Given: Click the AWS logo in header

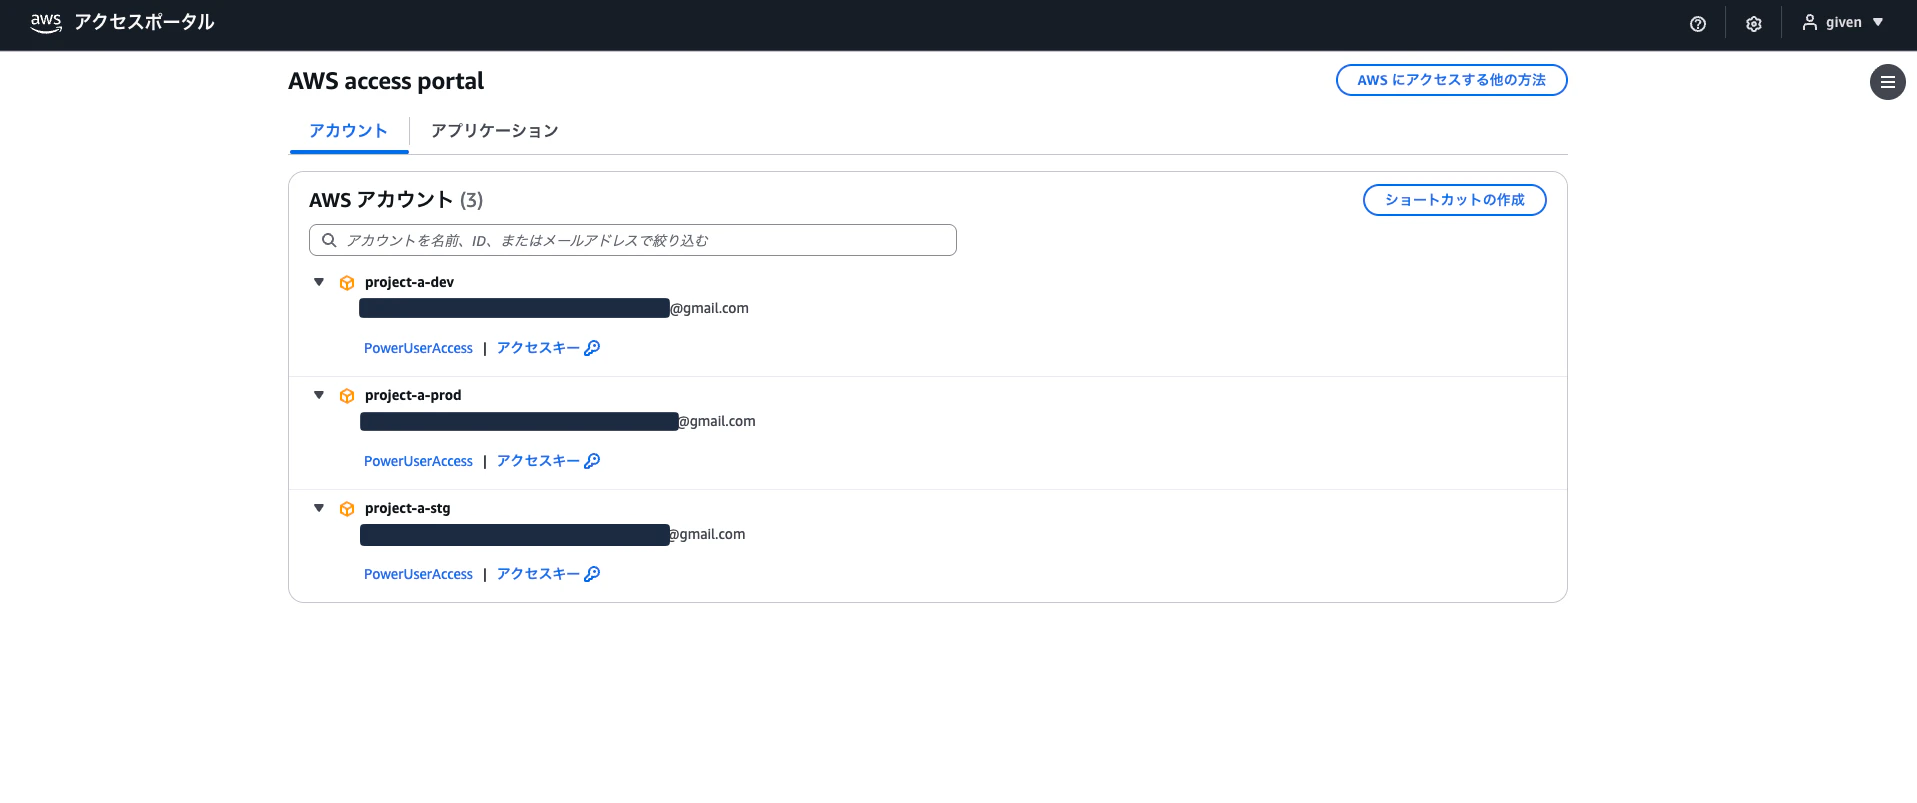Looking at the screenshot, I should (x=46, y=23).
